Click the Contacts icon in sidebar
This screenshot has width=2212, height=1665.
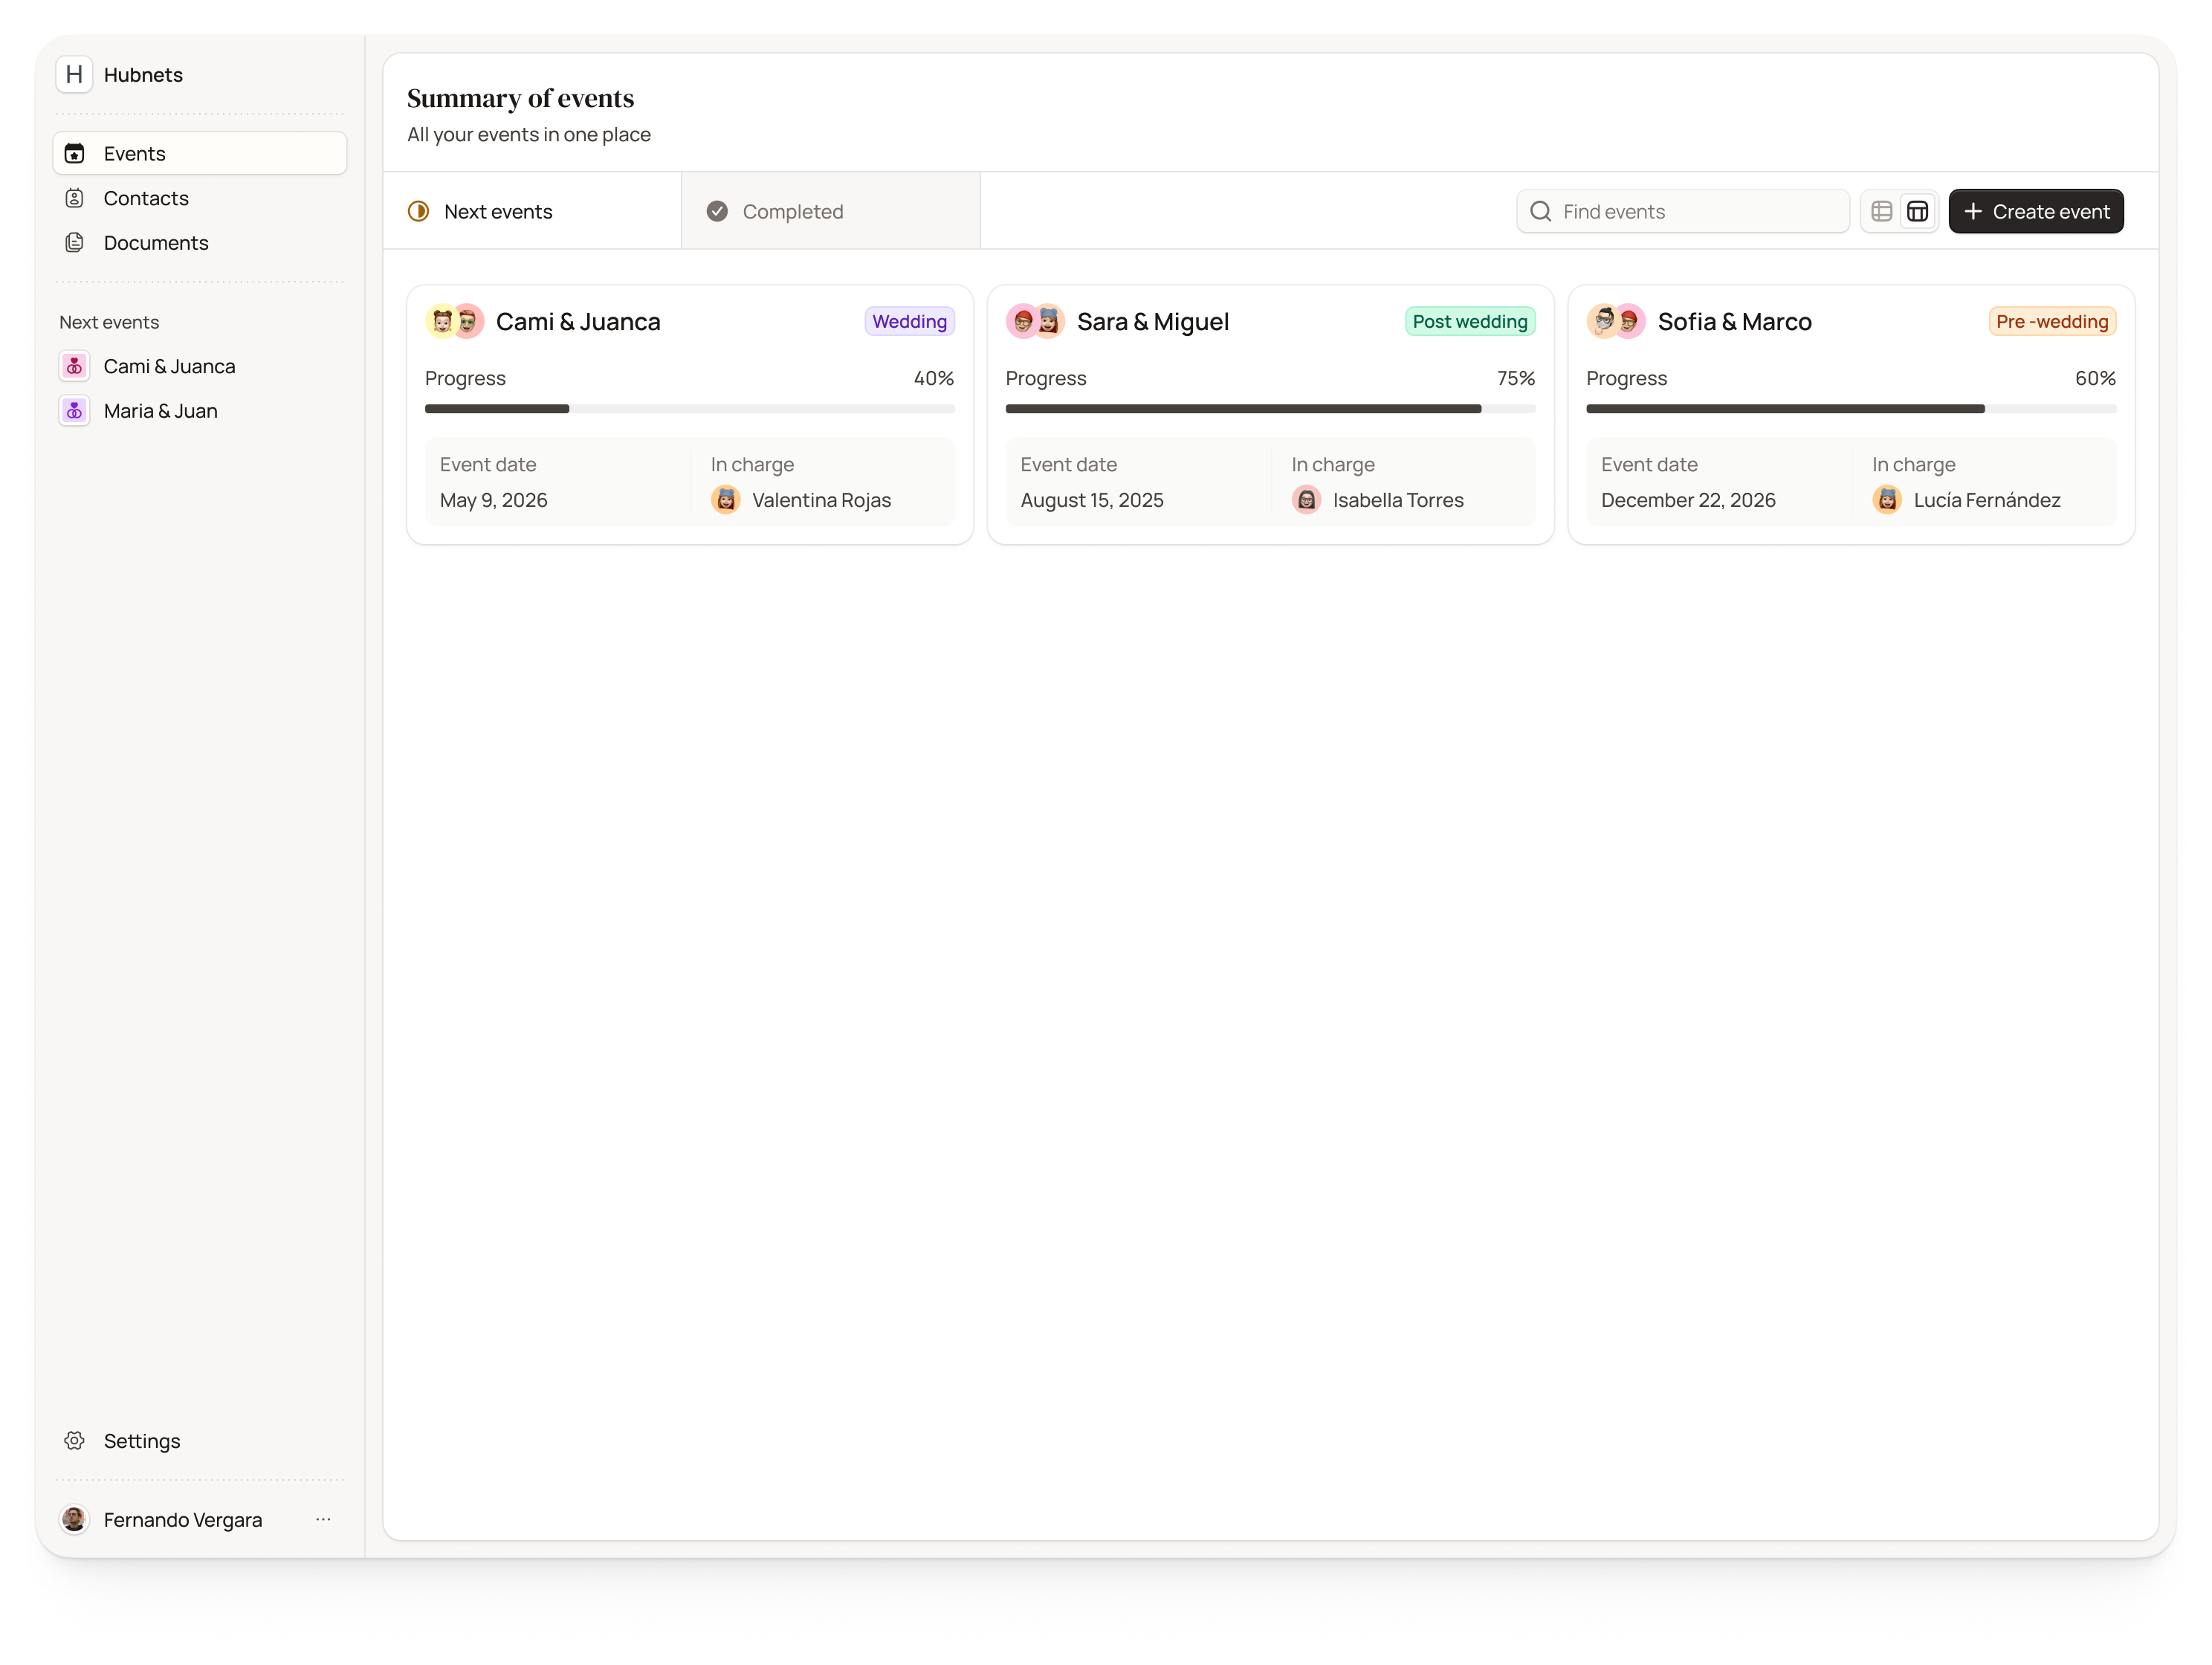[74, 198]
